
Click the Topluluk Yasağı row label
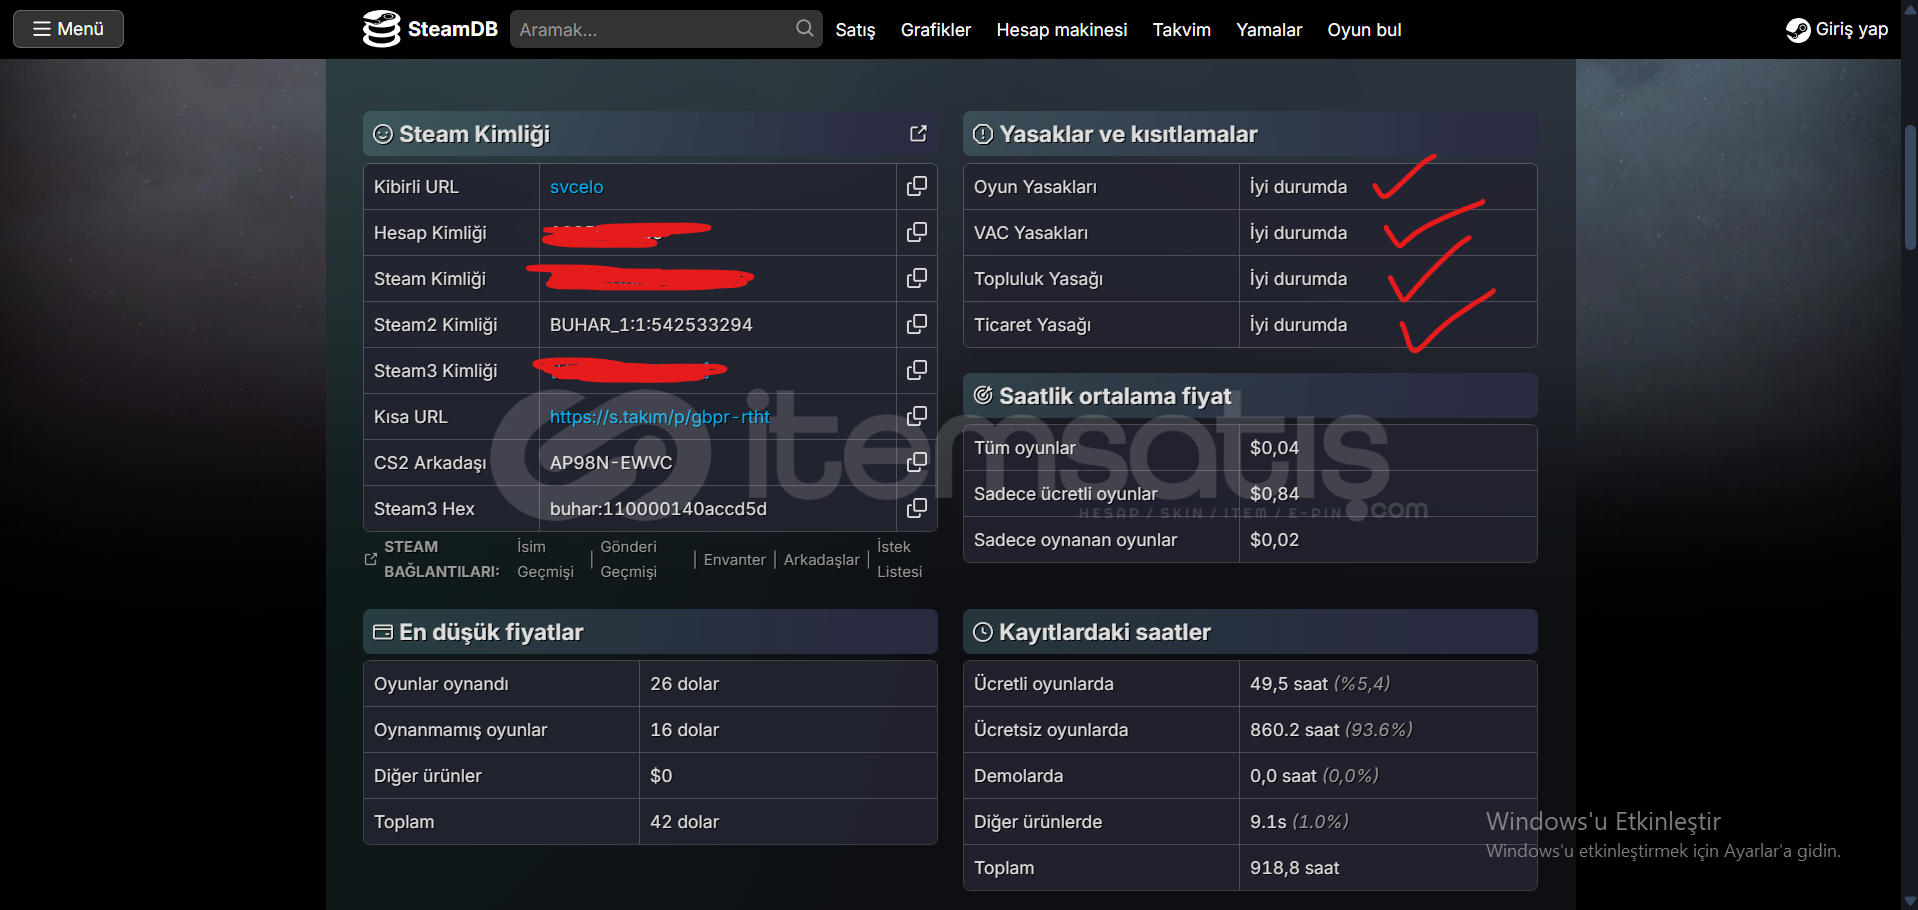[1038, 279]
